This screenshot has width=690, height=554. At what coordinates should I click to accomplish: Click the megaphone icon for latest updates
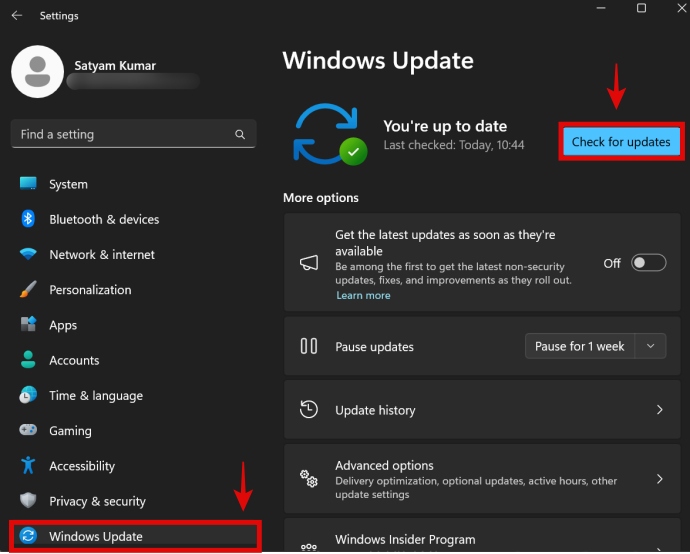click(309, 263)
